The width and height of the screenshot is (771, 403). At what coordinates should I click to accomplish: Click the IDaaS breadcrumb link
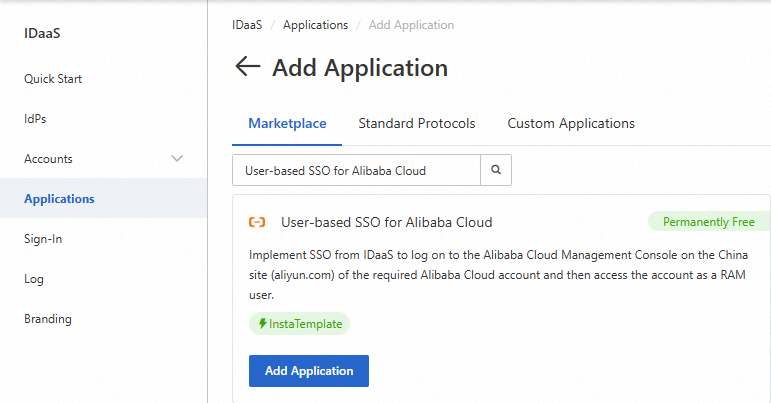247,25
